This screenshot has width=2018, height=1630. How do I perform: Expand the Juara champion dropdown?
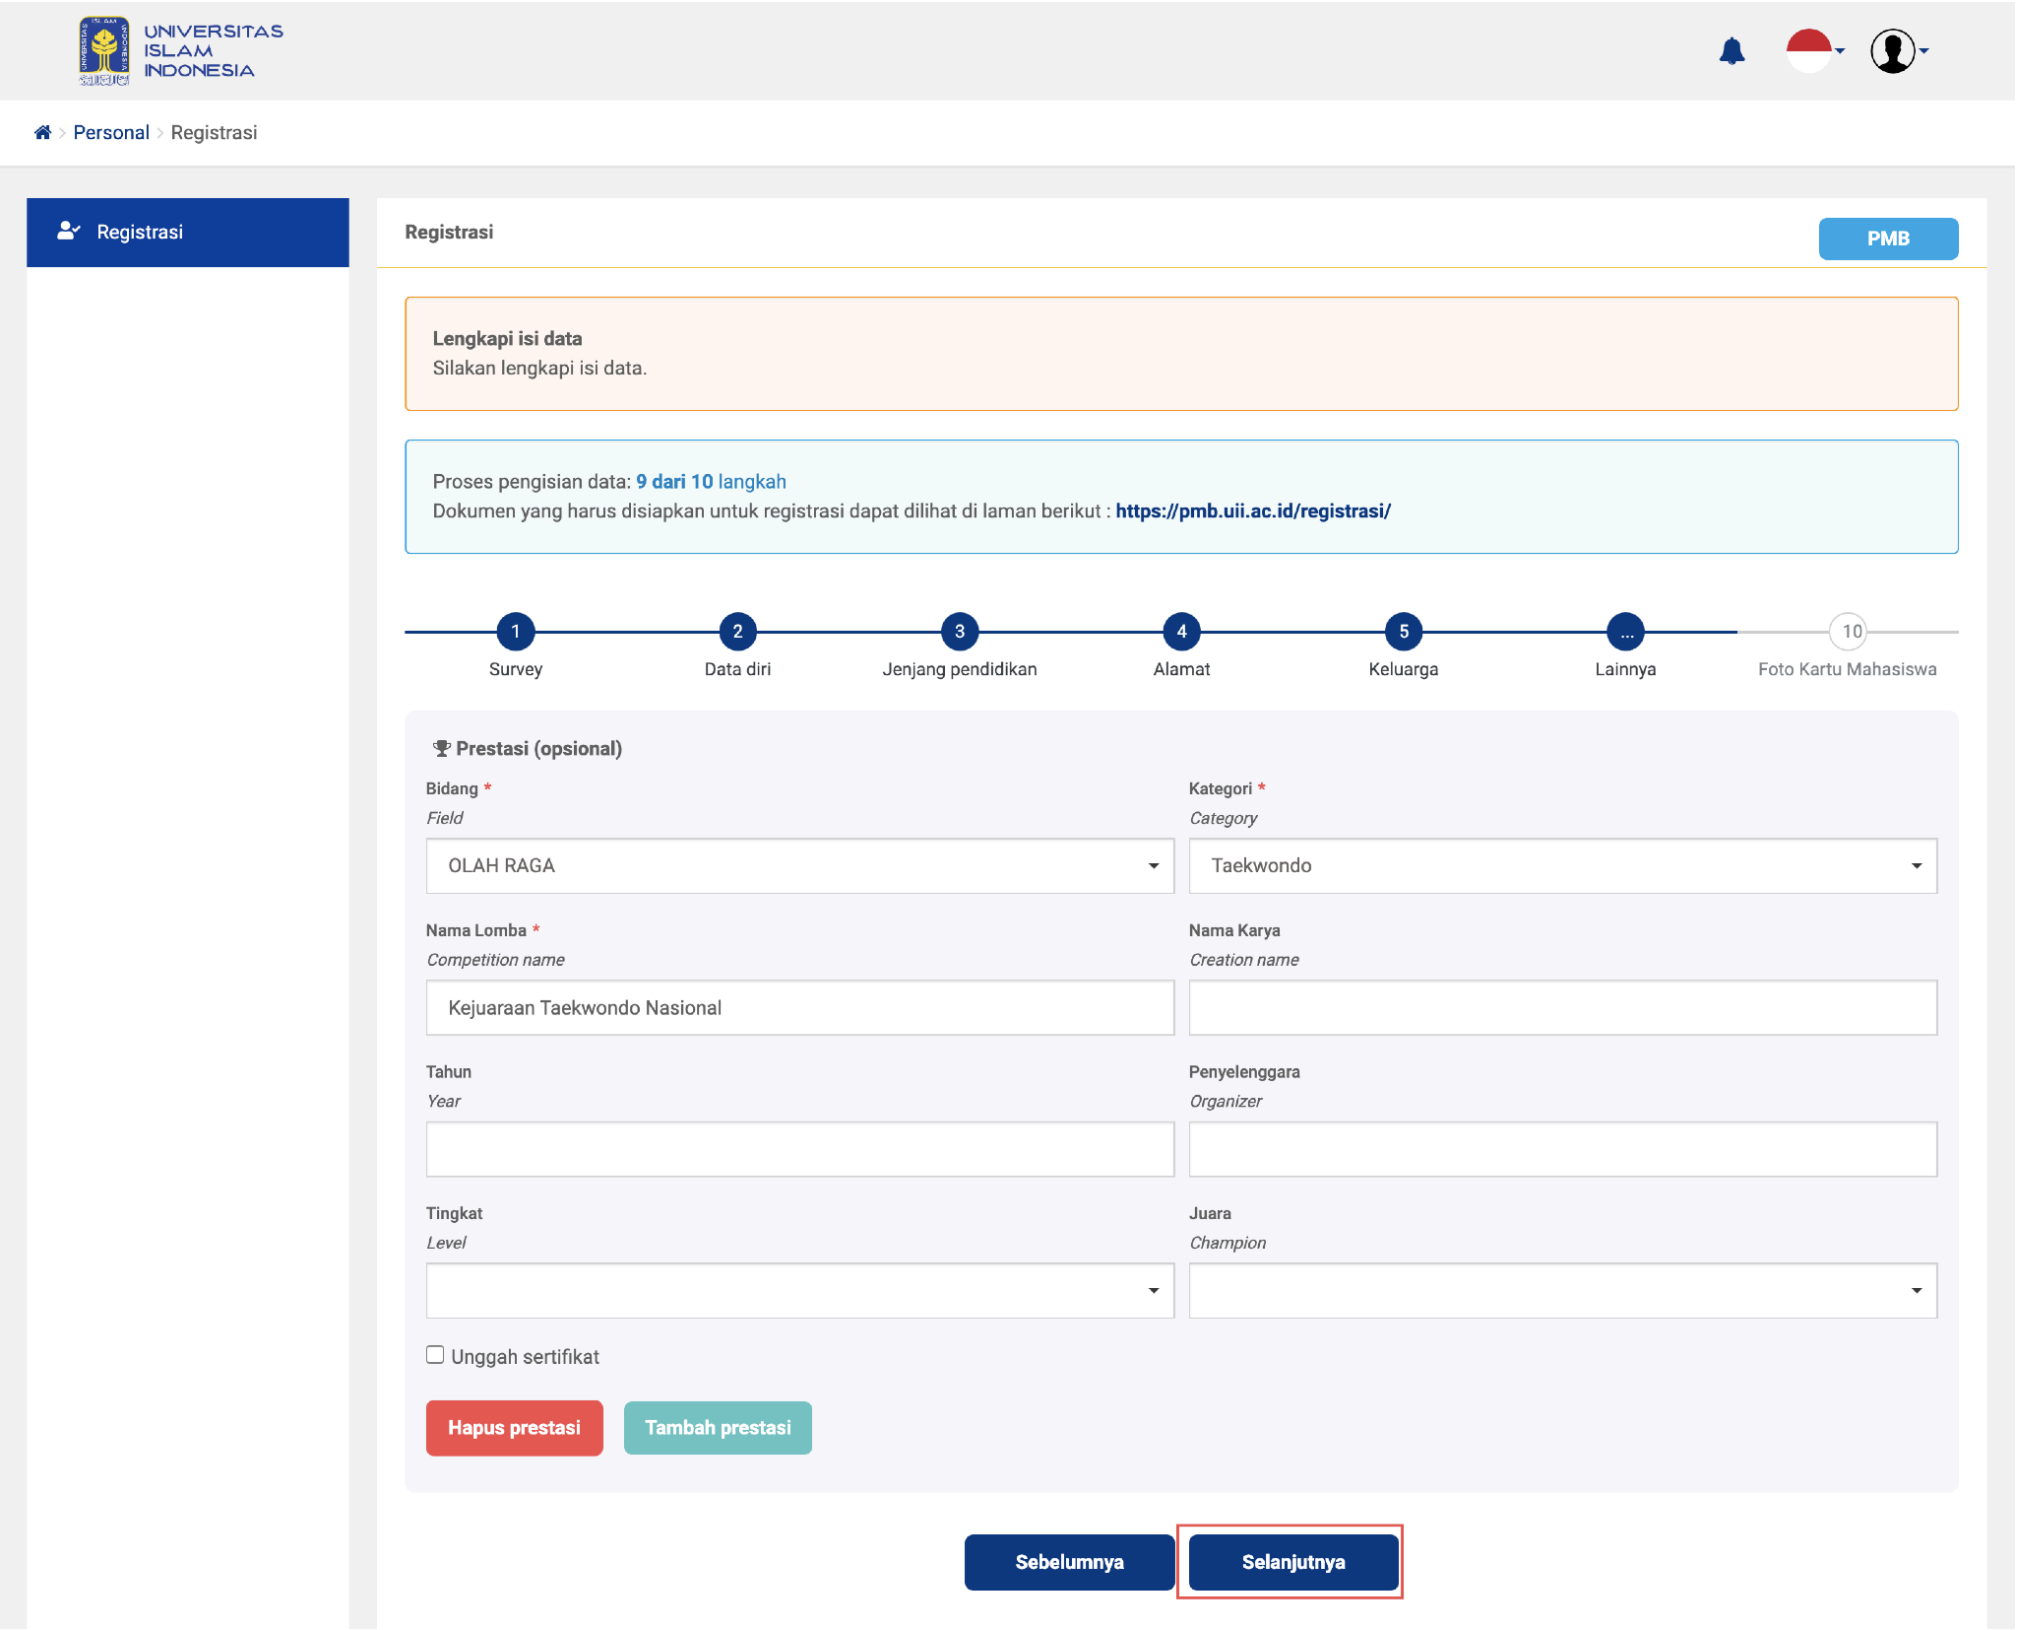tap(1561, 1291)
